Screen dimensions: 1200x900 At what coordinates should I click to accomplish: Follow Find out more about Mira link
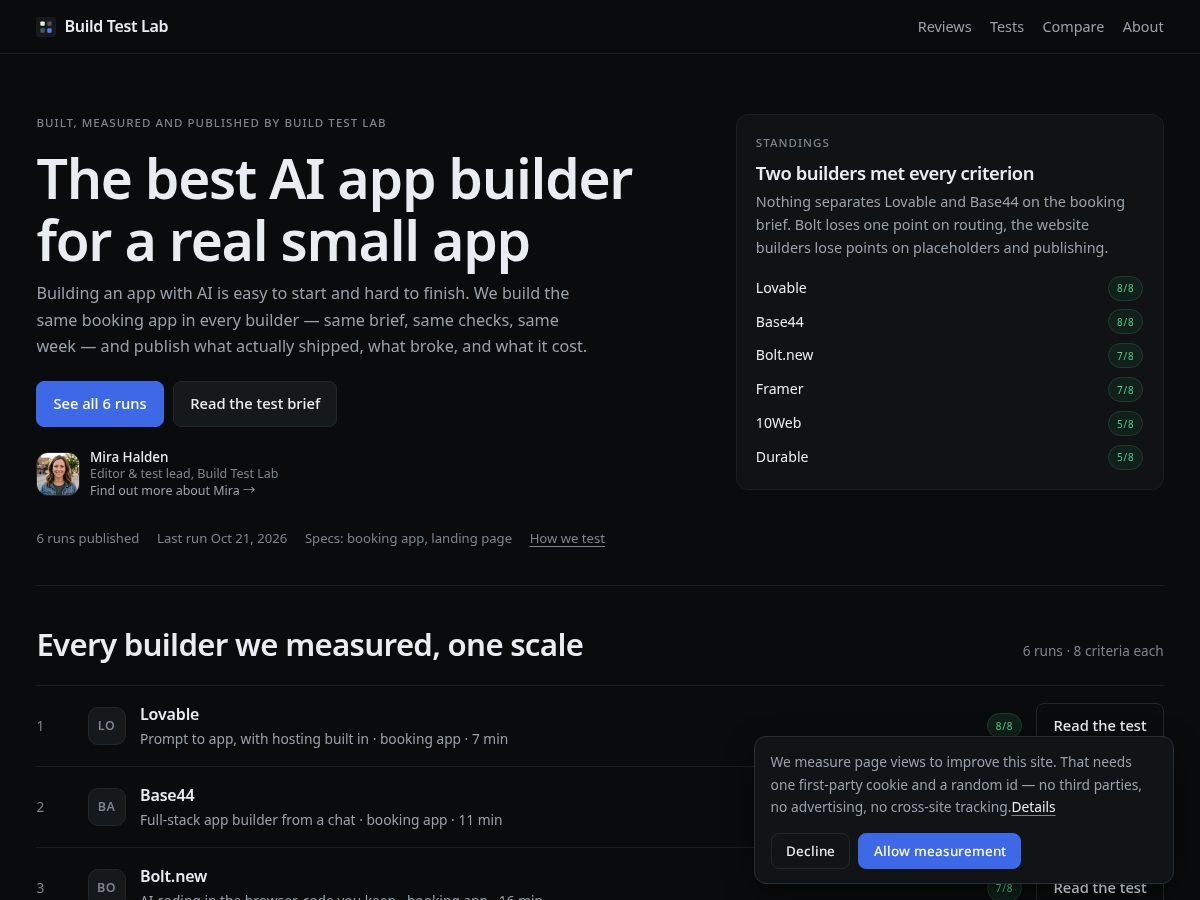pos(172,491)
